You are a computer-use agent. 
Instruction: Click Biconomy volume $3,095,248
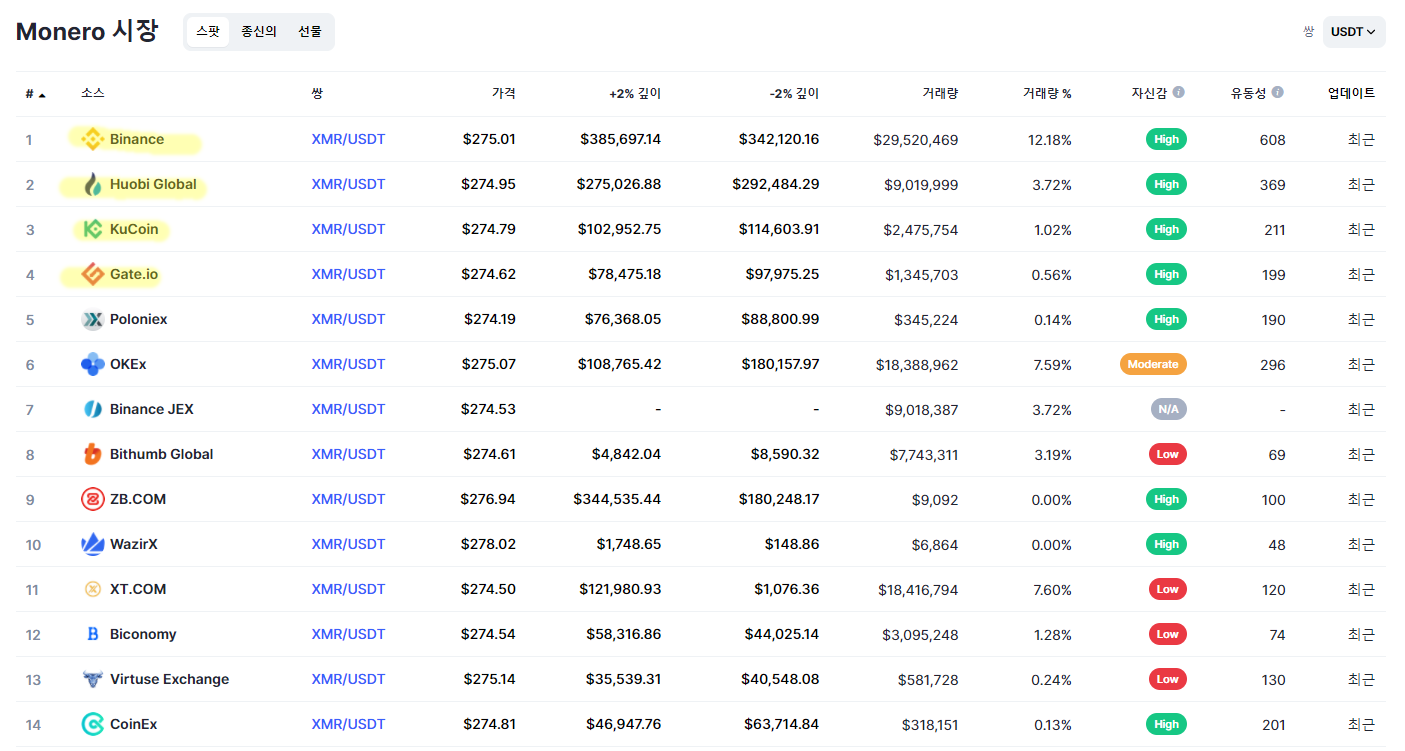coord(920,635)
